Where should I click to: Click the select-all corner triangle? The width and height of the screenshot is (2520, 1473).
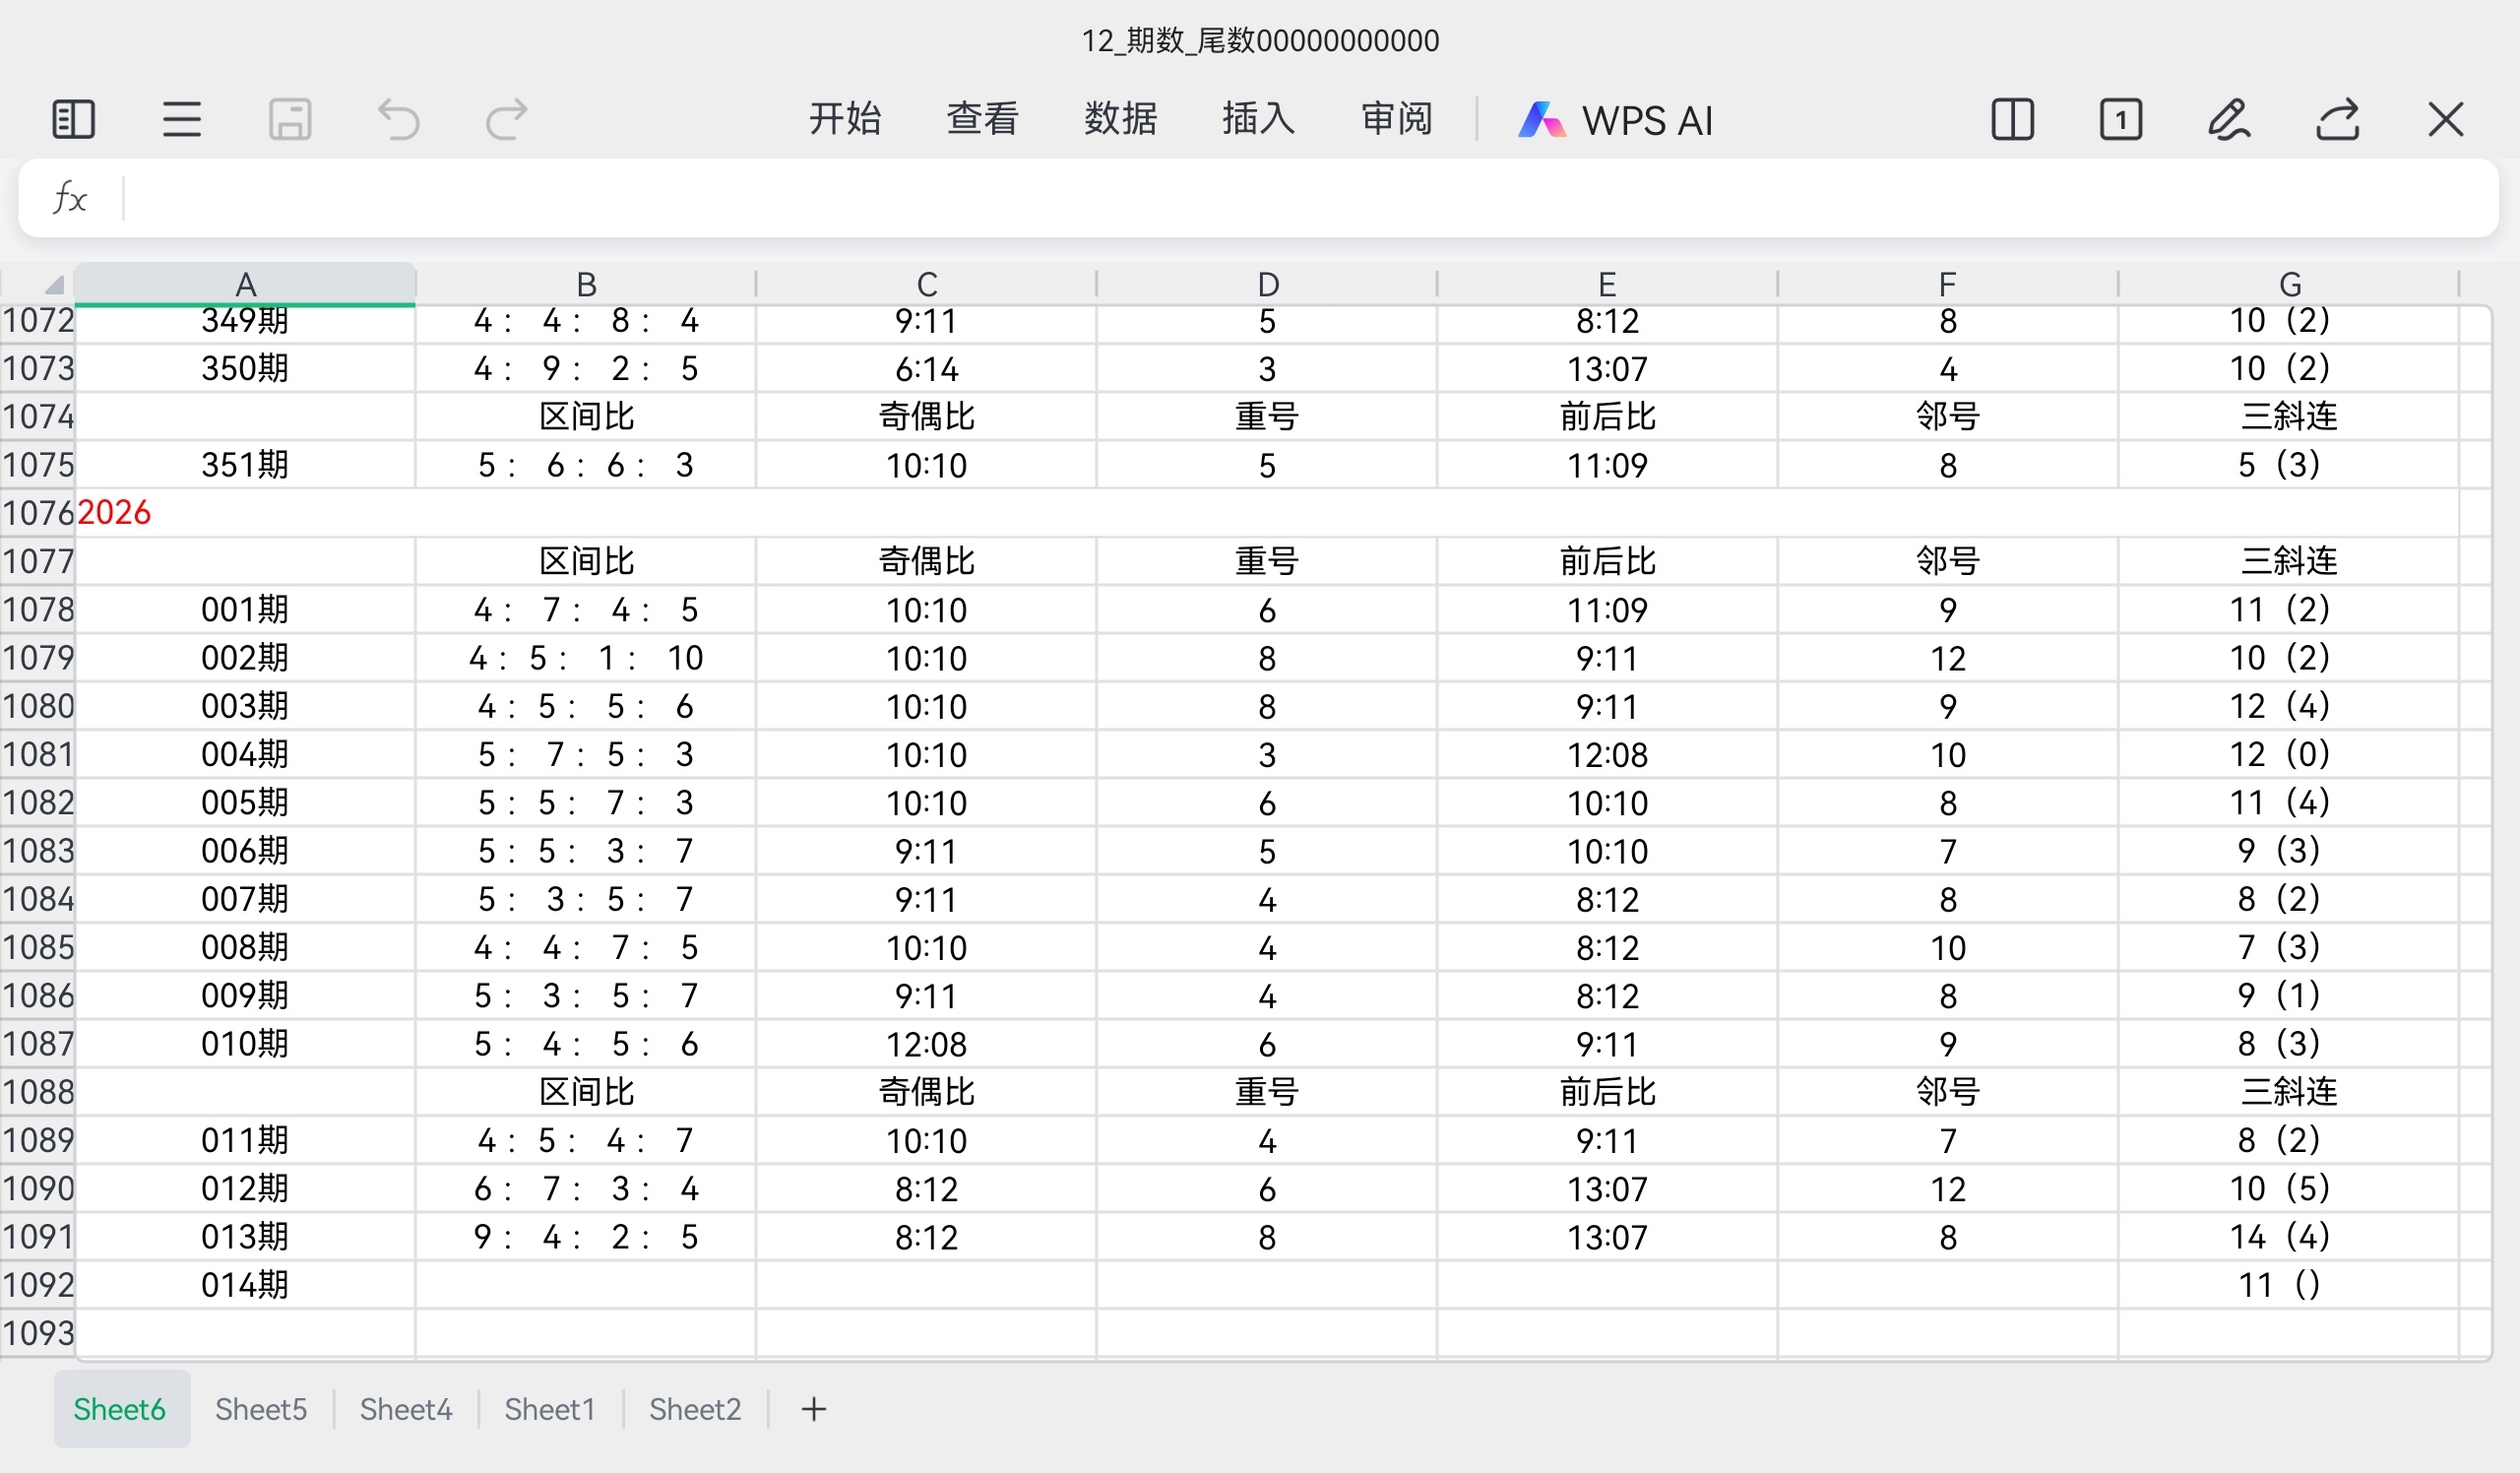tap(52, 285)
